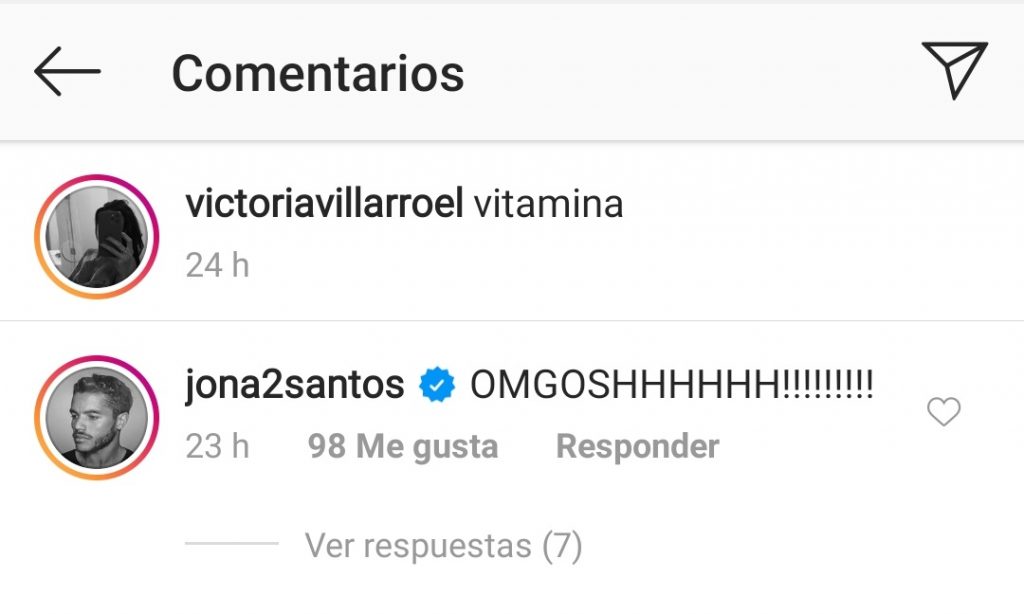Image resolution: width=1024 pixels, height=614 pixels.
Task: Open victoriavillarroel's story avatar
Action: pos(97,236)
